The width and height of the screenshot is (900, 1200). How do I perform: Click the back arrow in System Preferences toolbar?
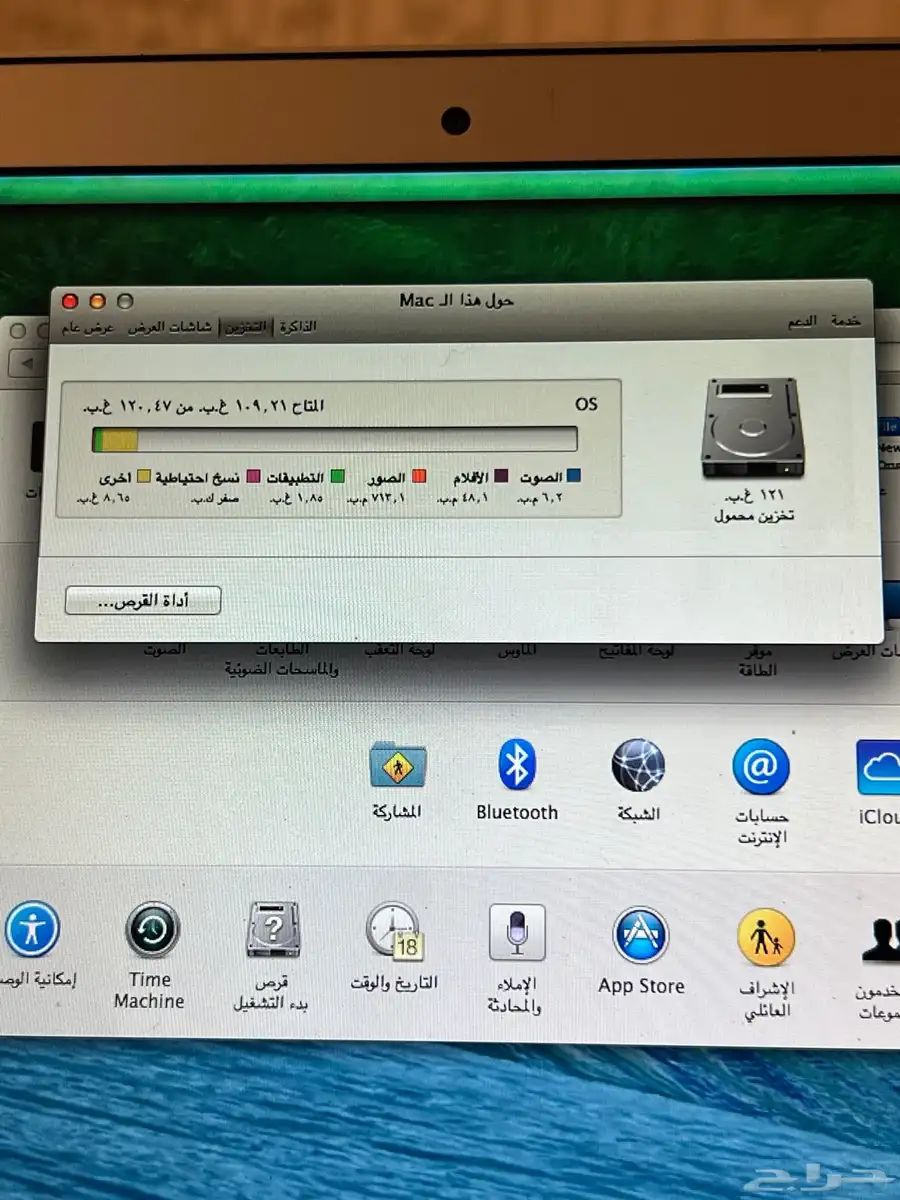(27, 361)
